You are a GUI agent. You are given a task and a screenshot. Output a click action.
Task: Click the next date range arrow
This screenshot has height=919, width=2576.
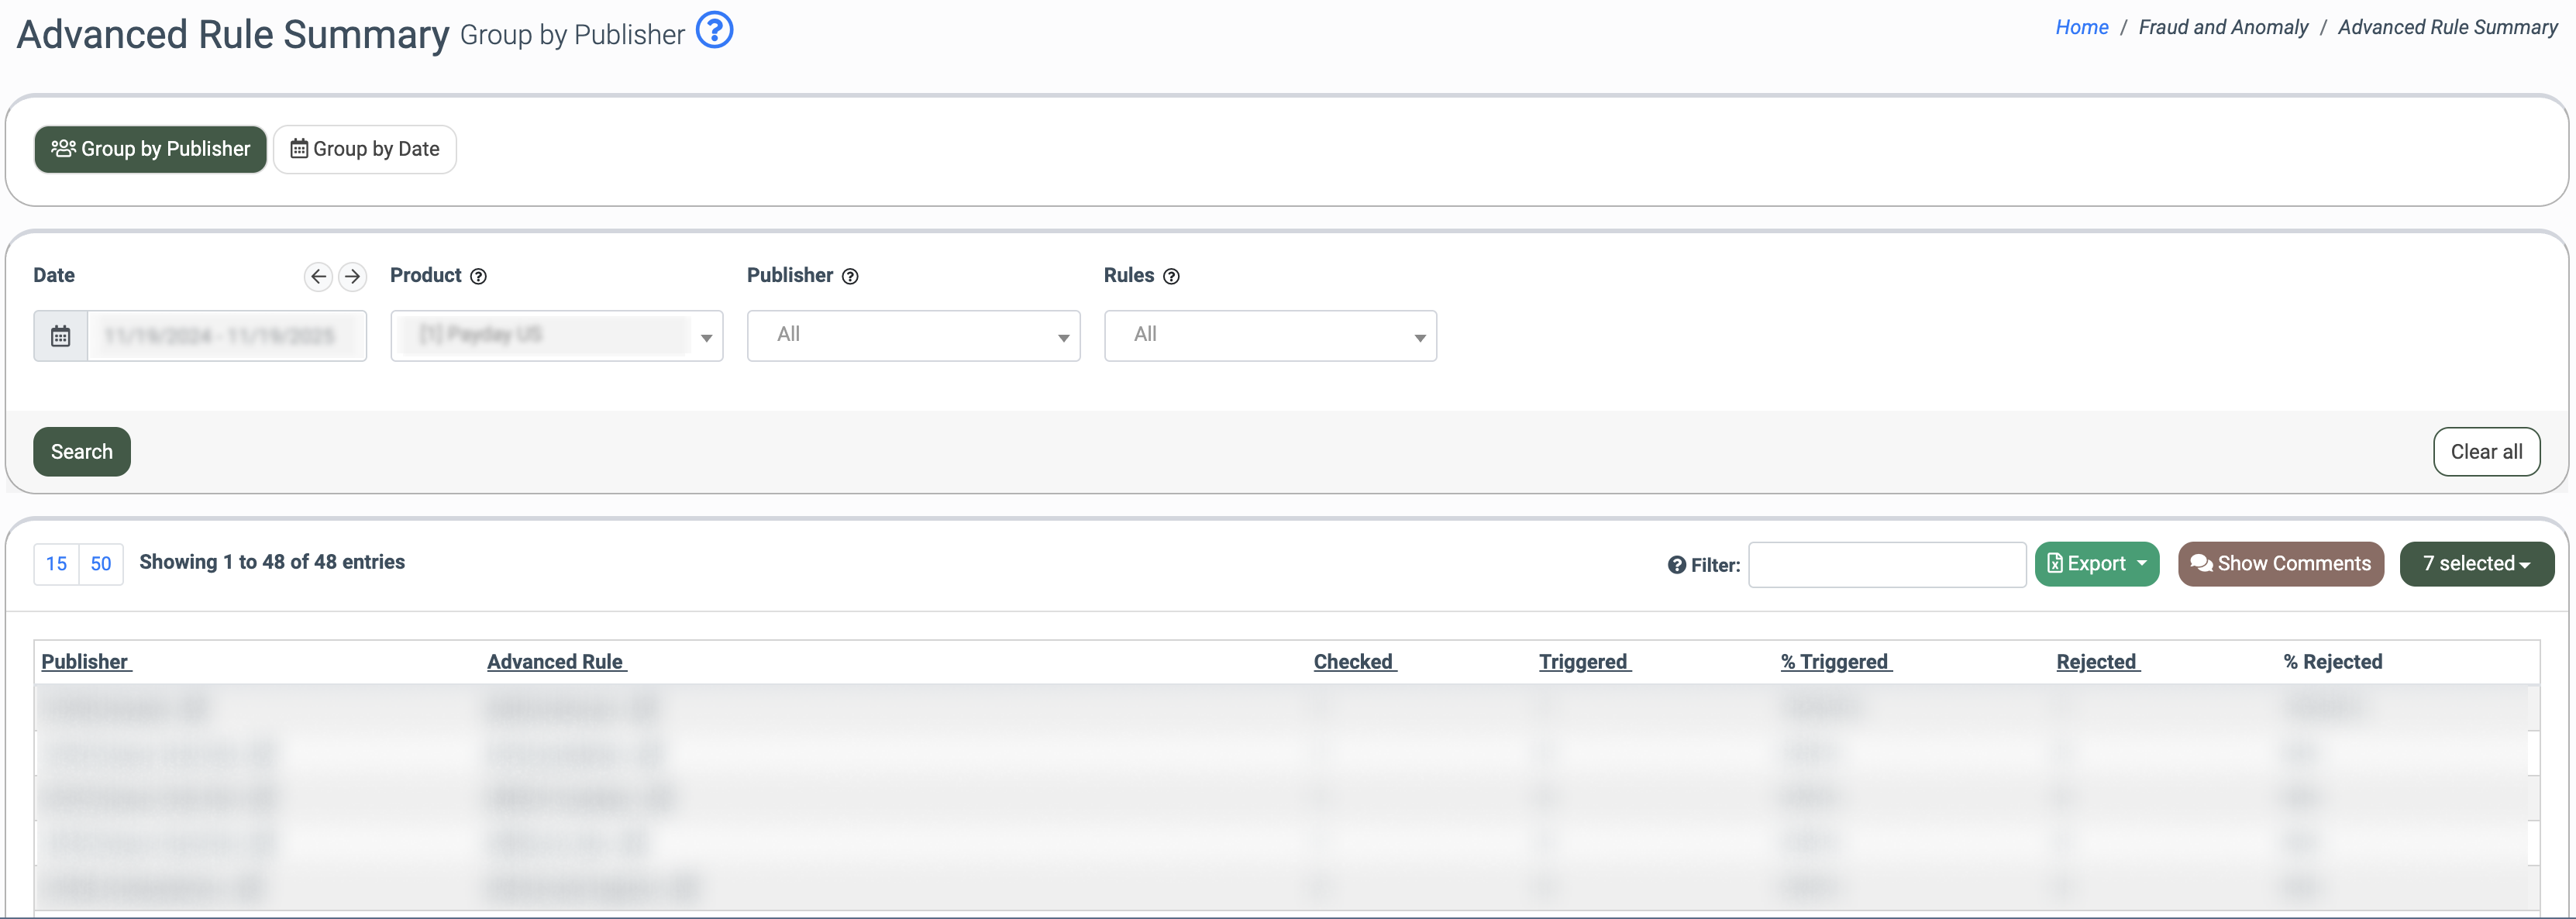[352, 276]
